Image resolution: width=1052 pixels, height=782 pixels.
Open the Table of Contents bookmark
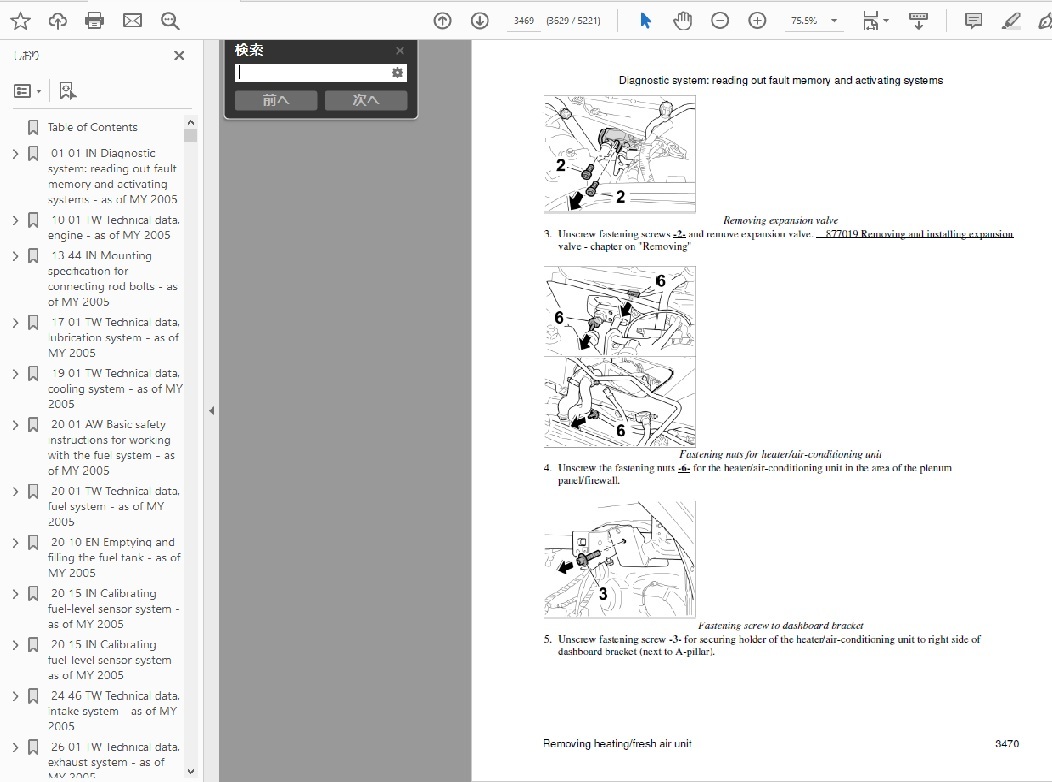coord(92,127)
